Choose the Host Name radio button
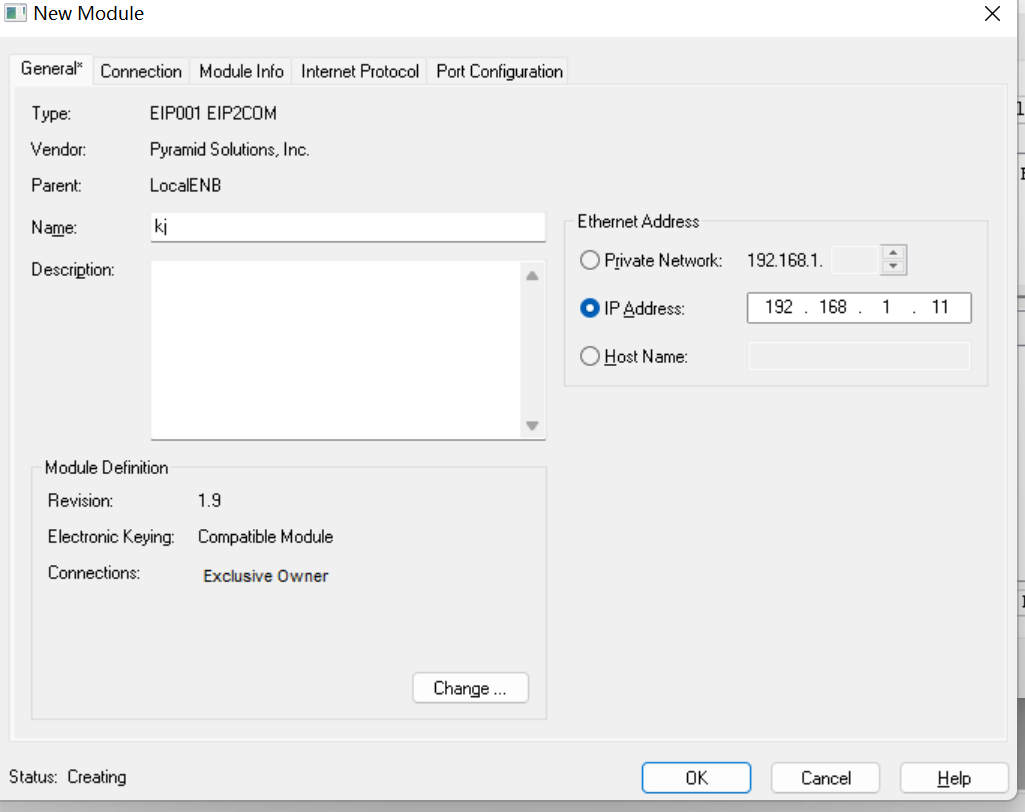 (590, 356)
